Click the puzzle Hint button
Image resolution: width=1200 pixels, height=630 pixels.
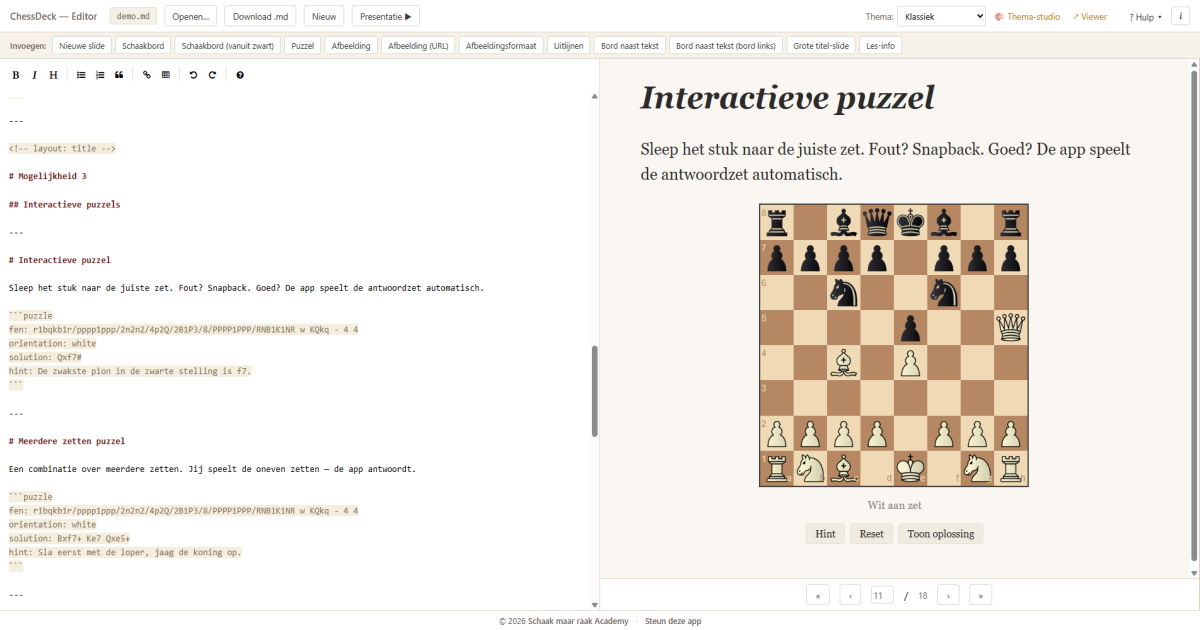pyautogui.click(x=825, y=534)
